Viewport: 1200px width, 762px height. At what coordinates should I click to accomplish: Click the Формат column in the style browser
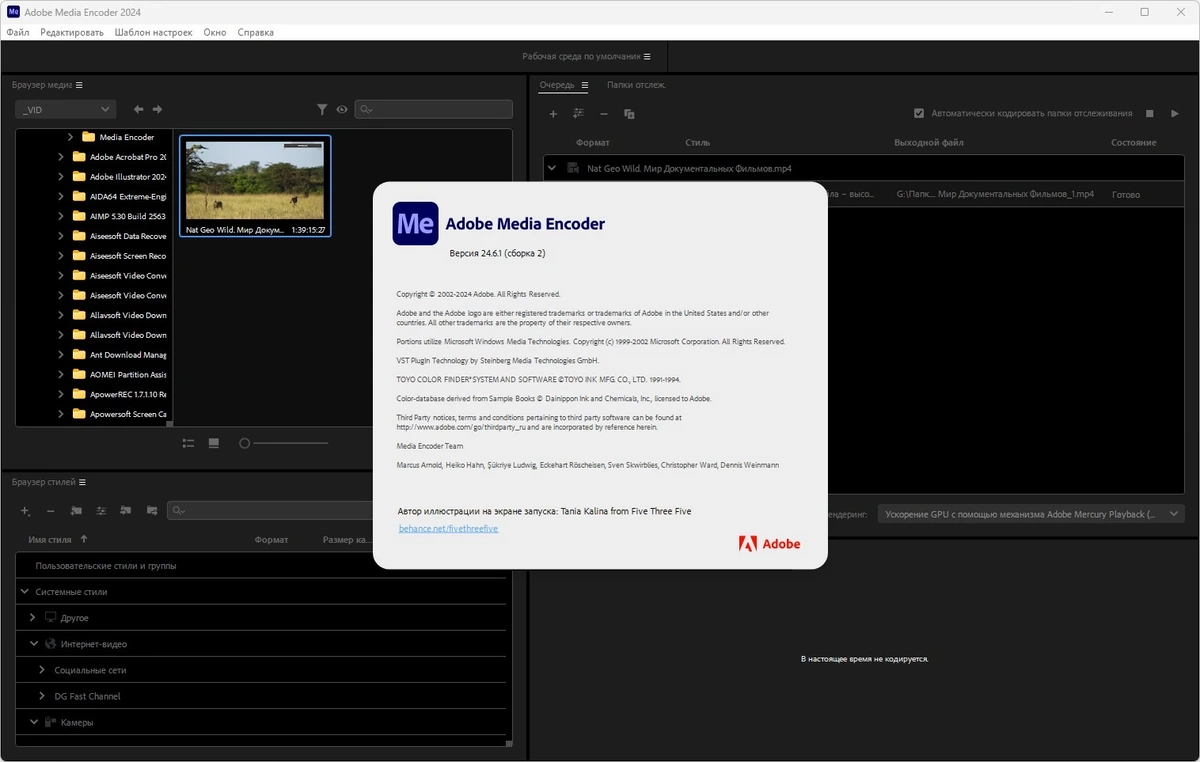coord(271,540)
